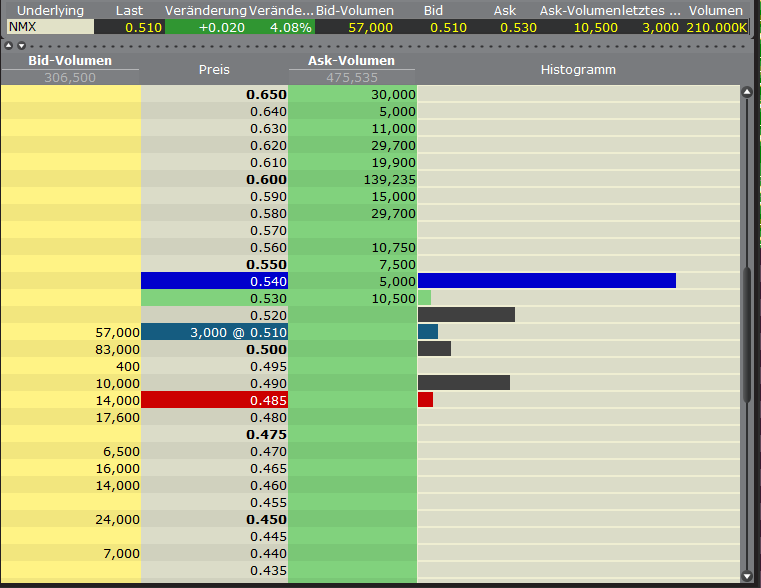Click the Bid-Volumen column header
Viewport: 761px width, 588px height.
pyautogui.click(x=70, y=61)
